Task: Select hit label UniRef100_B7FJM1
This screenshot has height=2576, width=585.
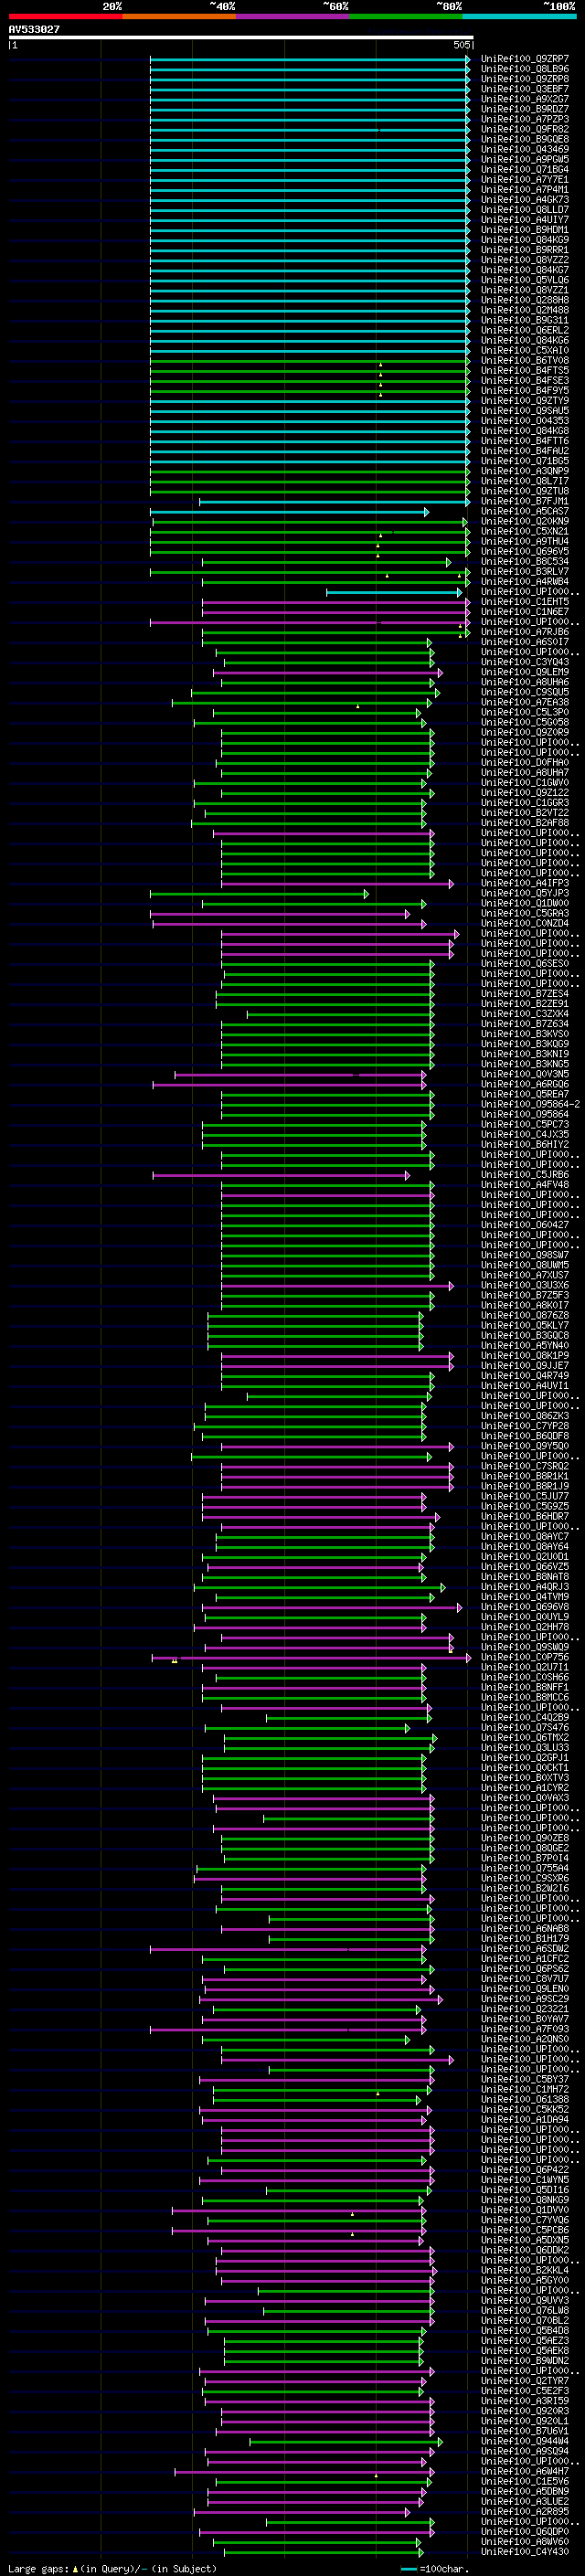Action: pos(525,501)
